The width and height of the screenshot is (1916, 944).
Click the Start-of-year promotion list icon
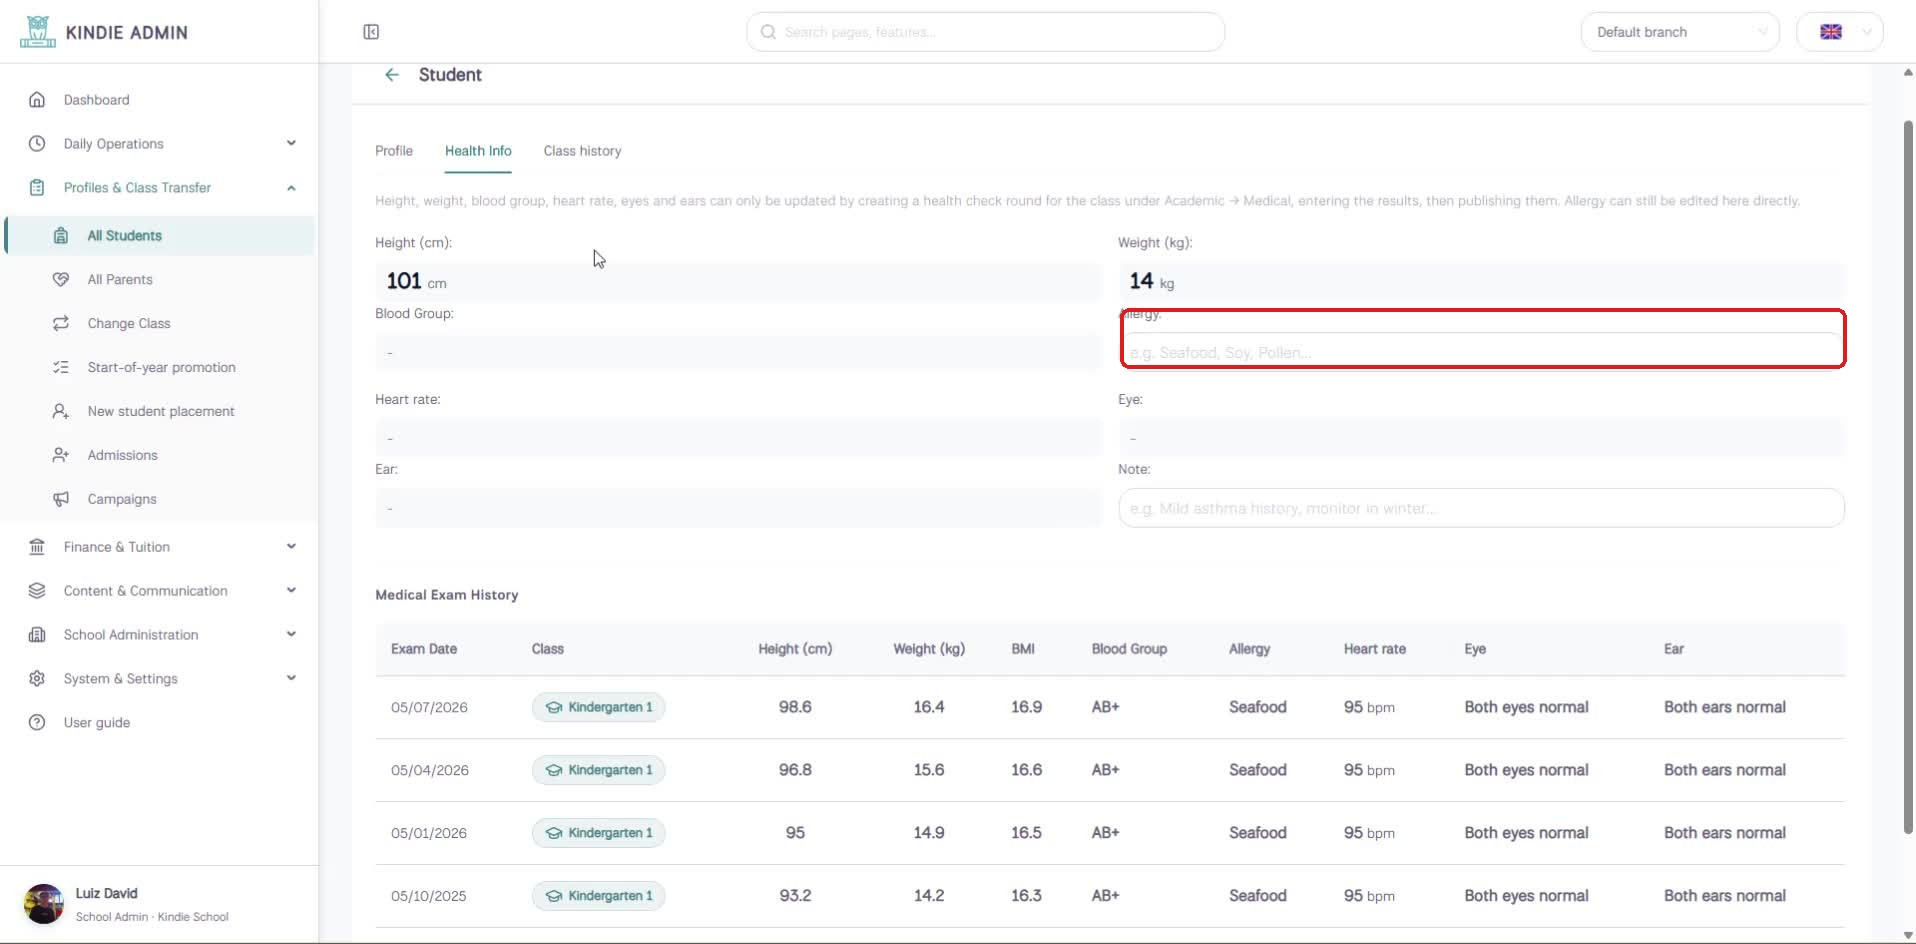point(61,368)
